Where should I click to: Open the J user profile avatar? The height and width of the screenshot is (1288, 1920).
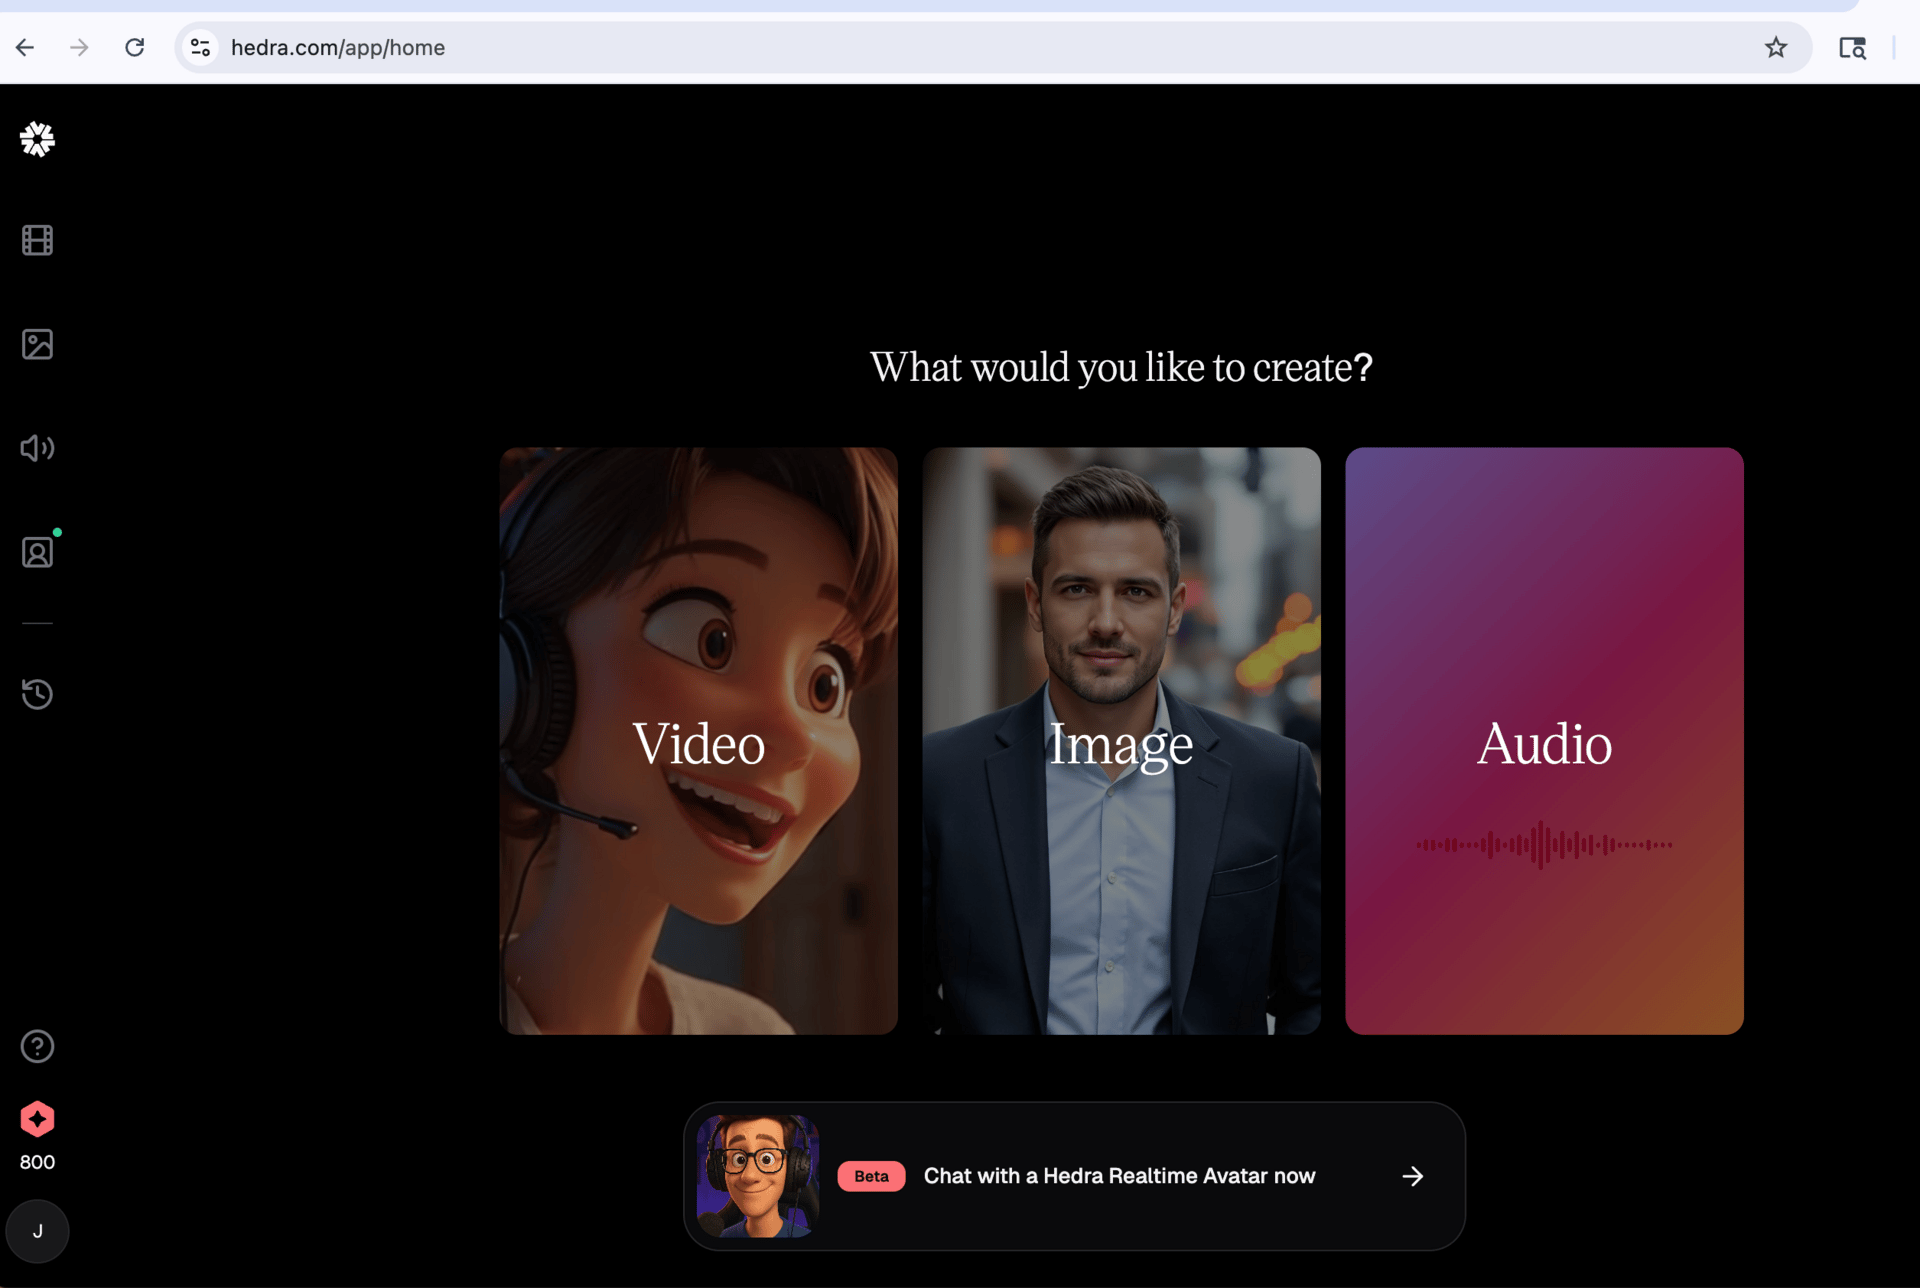[x=37, y=1231]
